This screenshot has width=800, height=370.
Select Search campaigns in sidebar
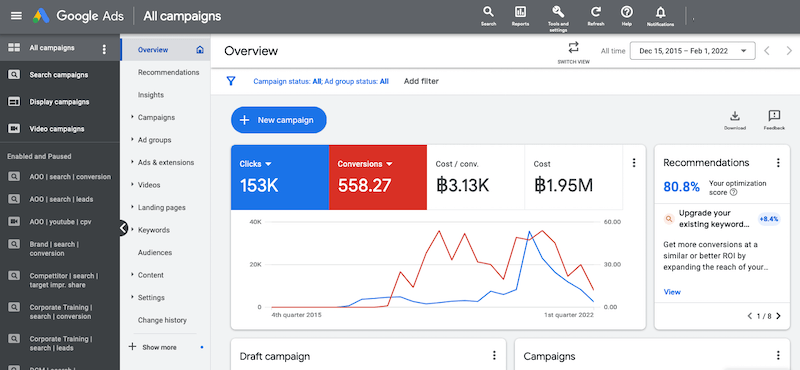(x=60, y=75)
